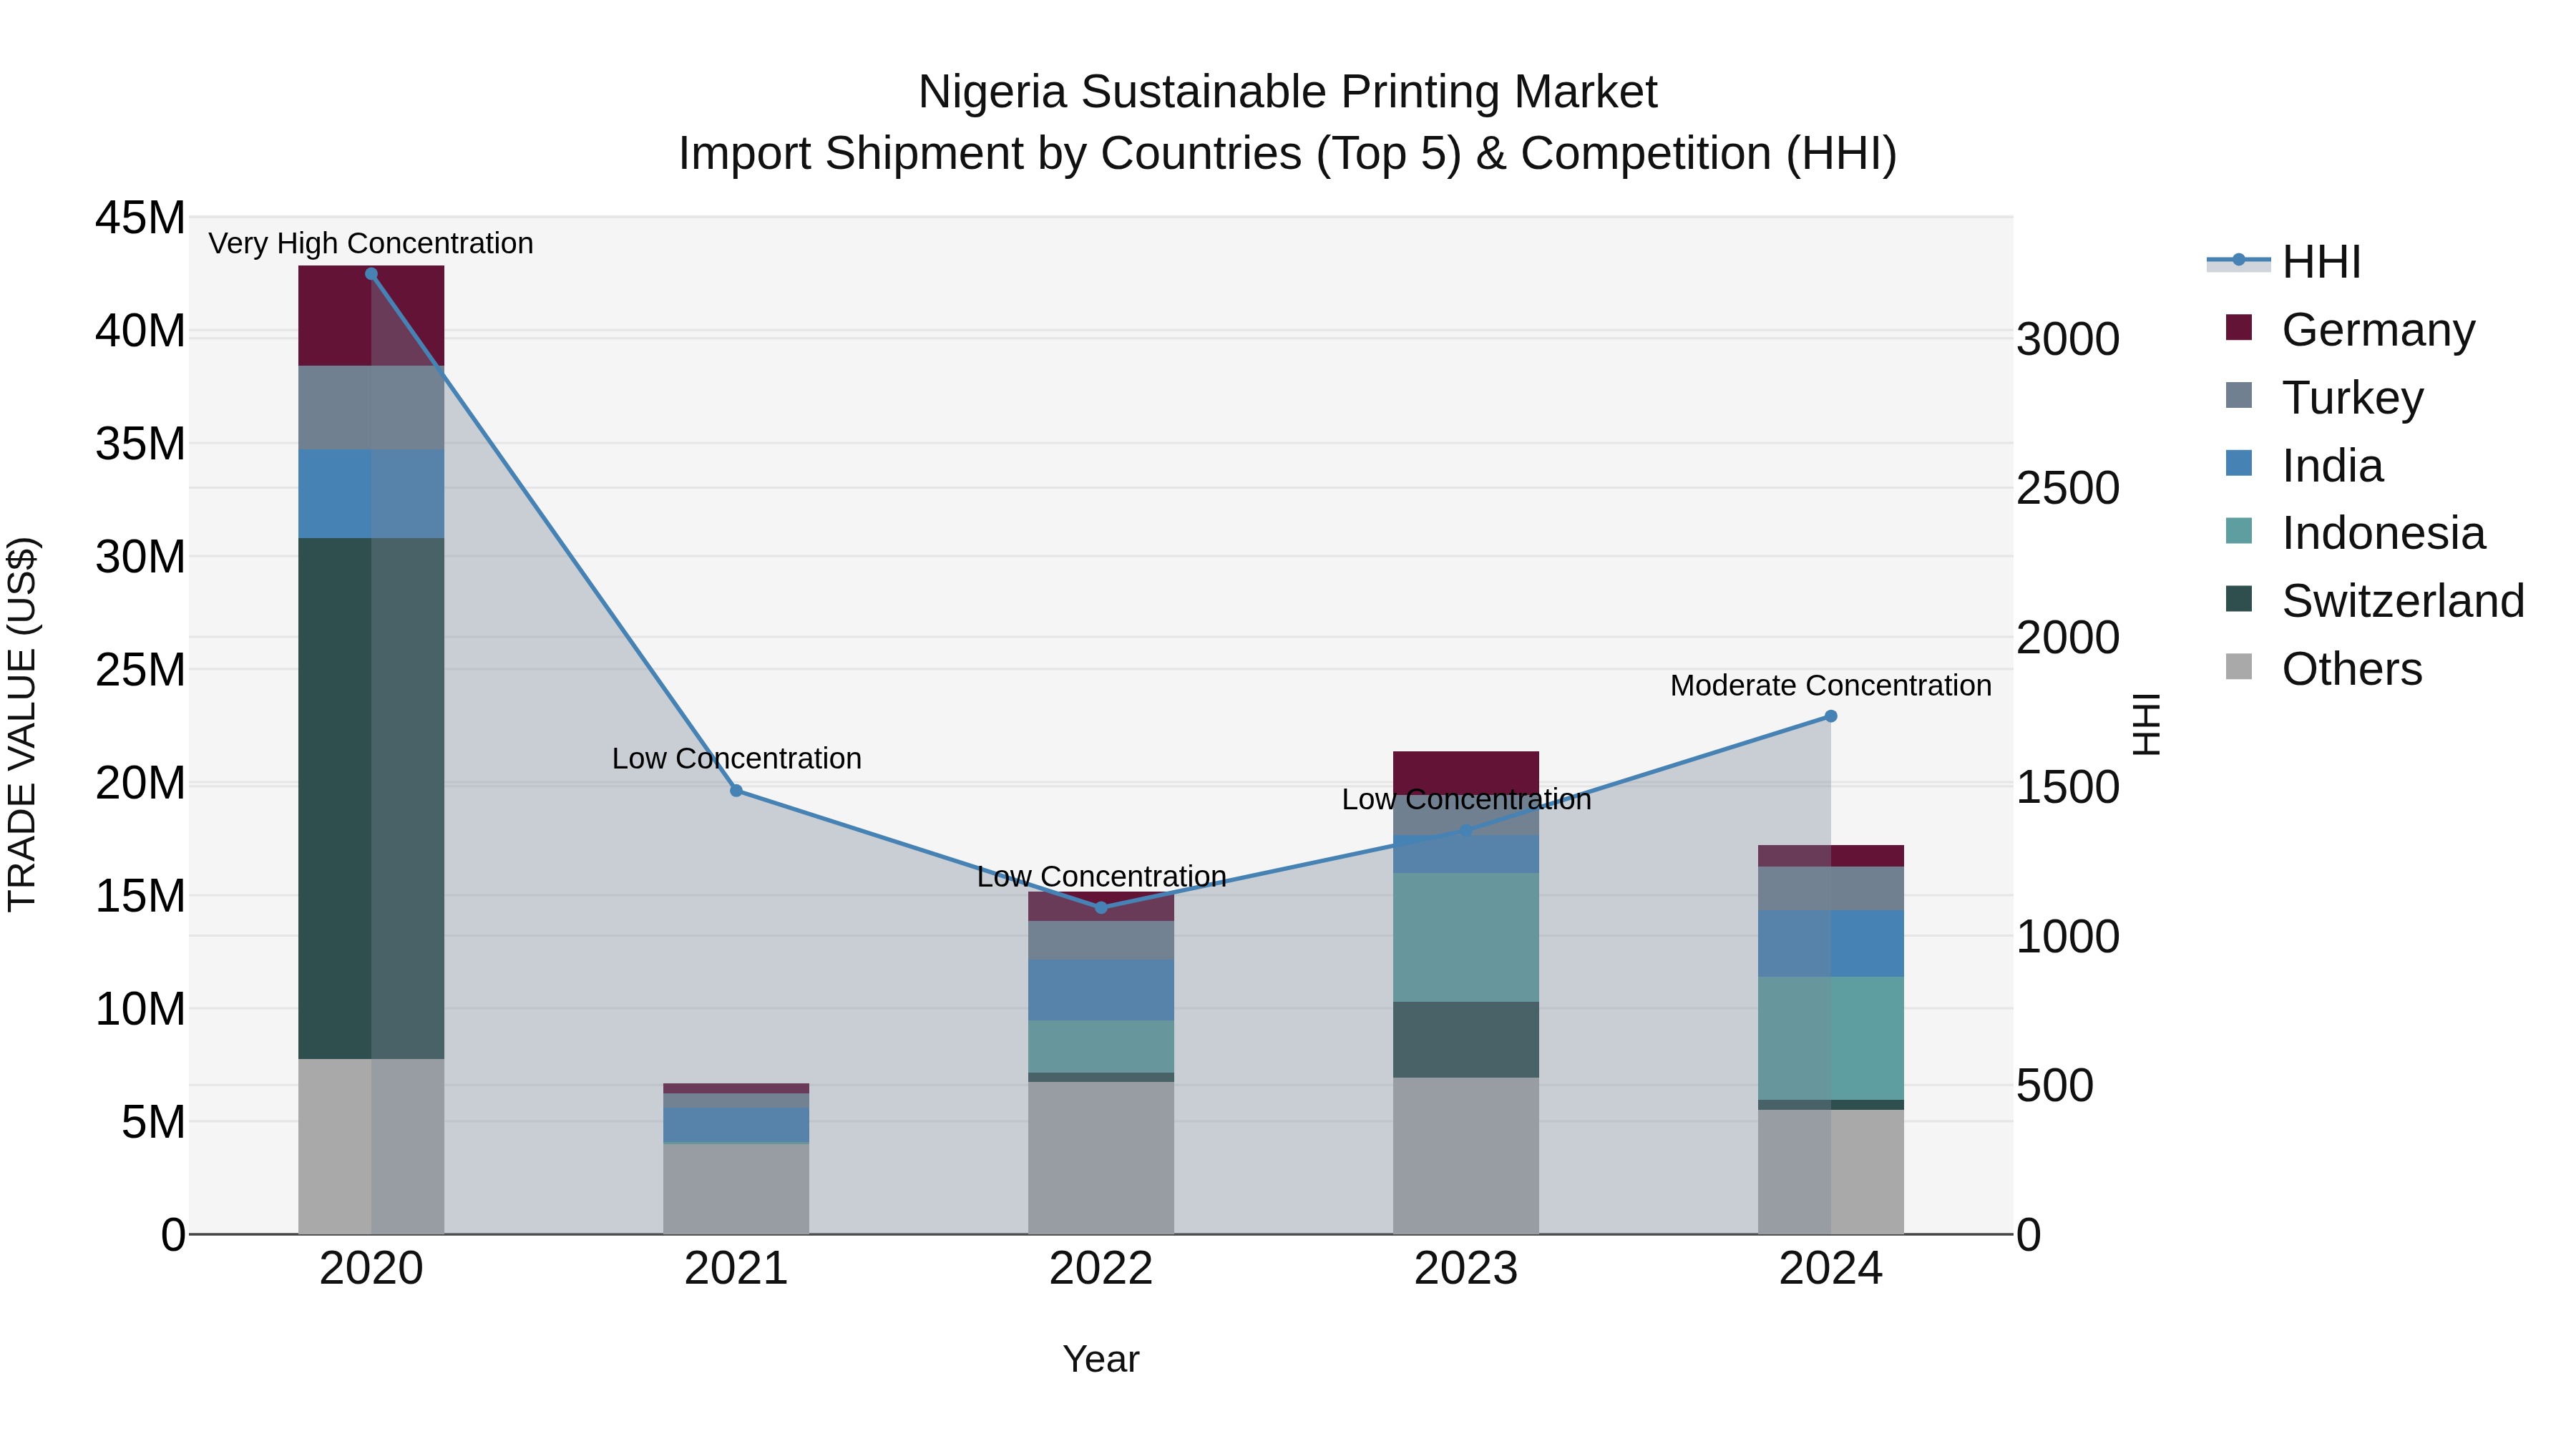Screen dimensions: 2576x1449
Task: Click the India segment of the 2021 bar
Action: click(x=736, y=1124)
